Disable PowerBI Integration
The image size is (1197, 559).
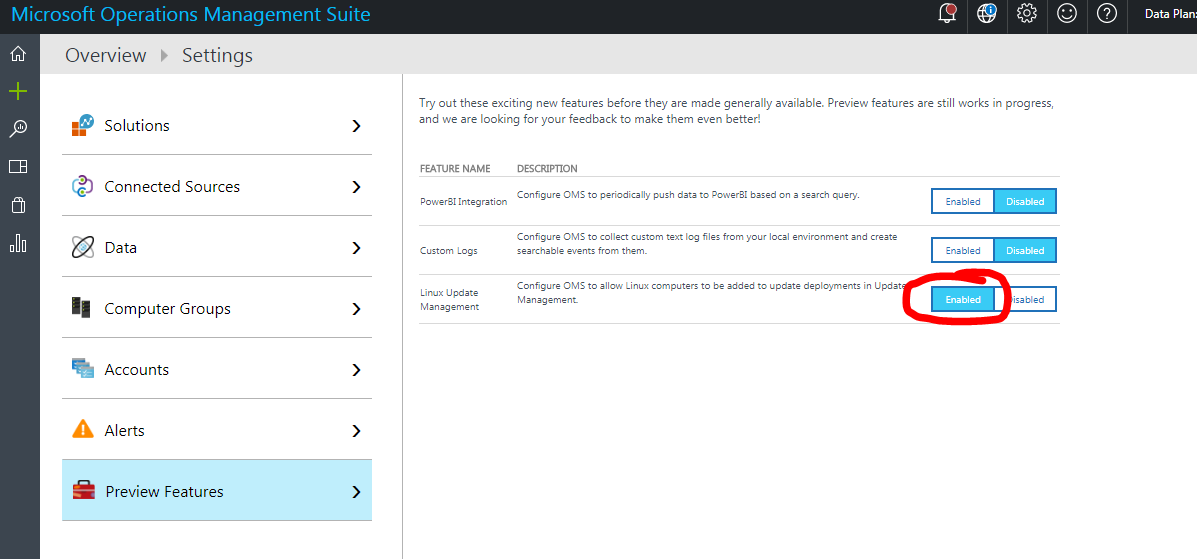pyautogui.click(x=1025, y=202)
